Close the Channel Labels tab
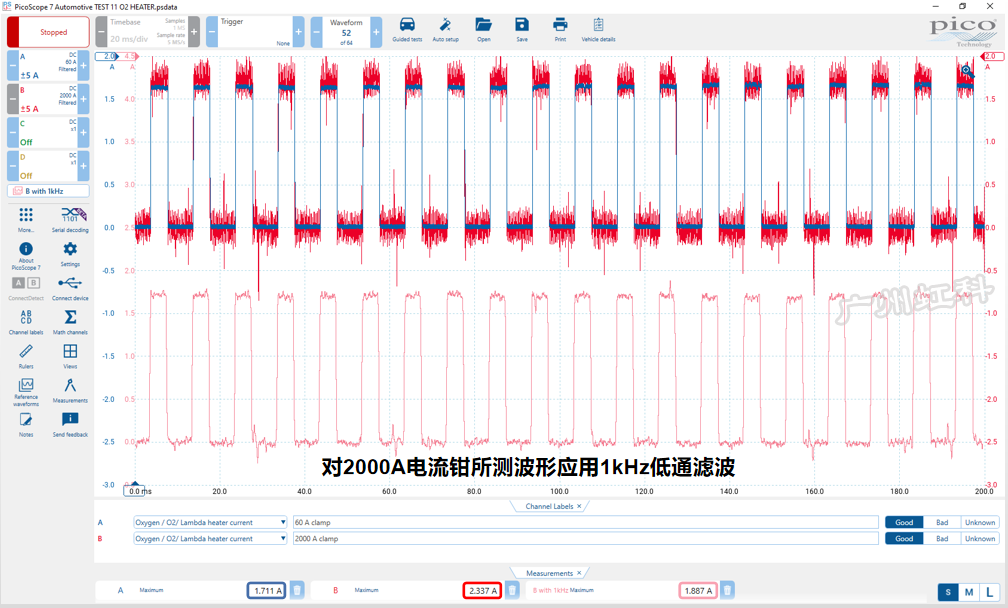This screenshot has height=608, width=1008. point(579,506)
